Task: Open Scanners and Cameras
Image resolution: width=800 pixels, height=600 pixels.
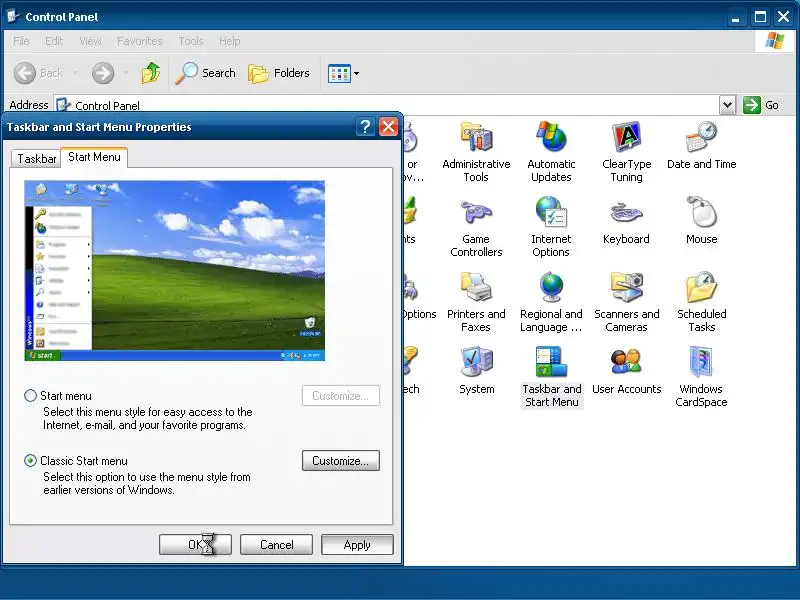Action: click(x=626, y=302)
